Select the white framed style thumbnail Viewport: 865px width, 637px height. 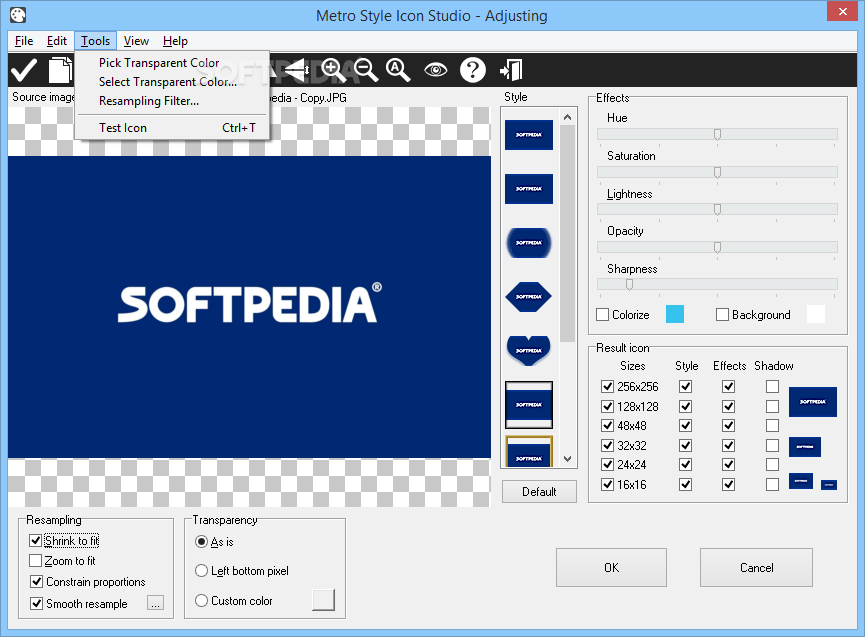[528, 405]
